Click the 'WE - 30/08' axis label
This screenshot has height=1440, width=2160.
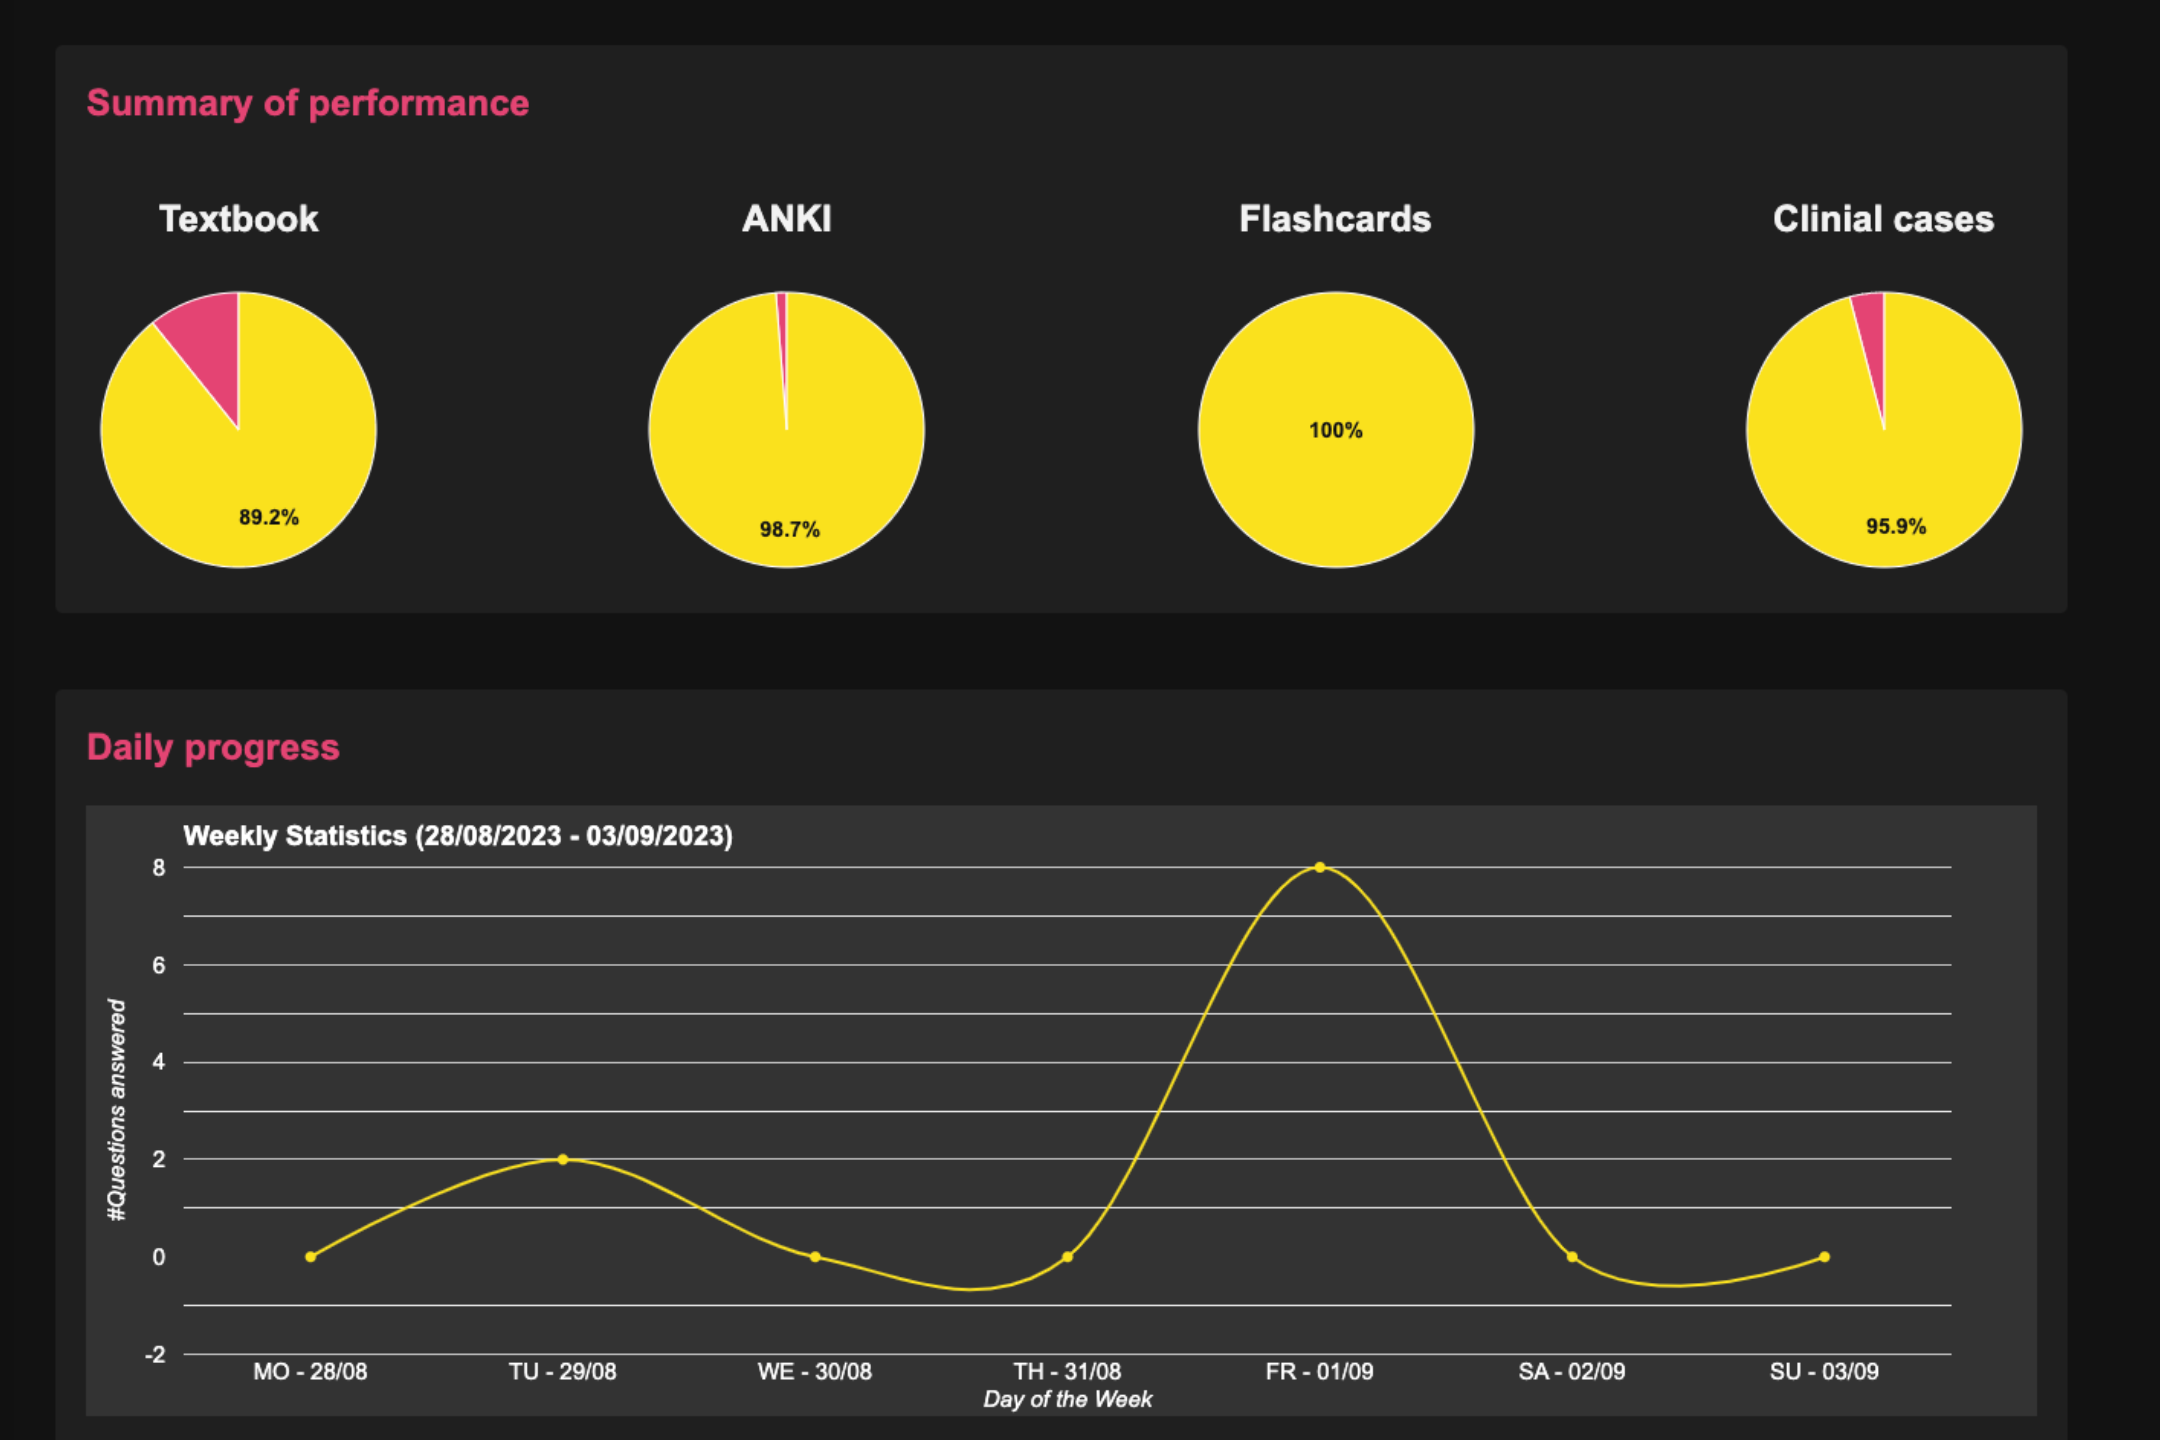pyautogui.click(x=815, y=1372)
